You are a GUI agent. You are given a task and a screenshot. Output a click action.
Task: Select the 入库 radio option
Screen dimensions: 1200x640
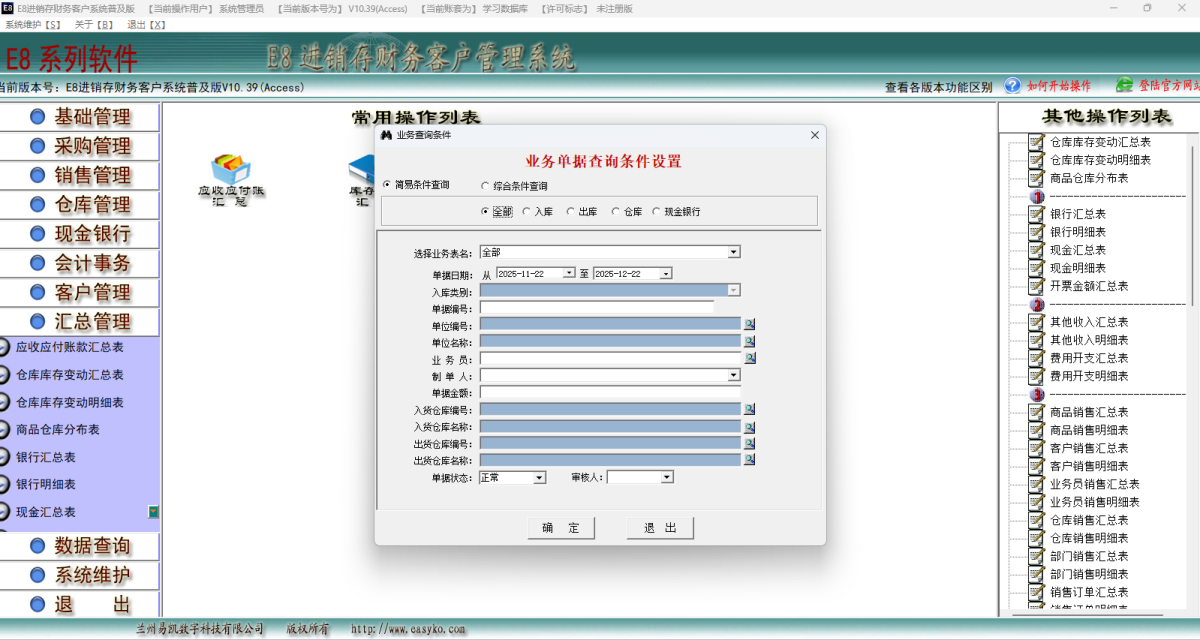(x=527, y=211)
